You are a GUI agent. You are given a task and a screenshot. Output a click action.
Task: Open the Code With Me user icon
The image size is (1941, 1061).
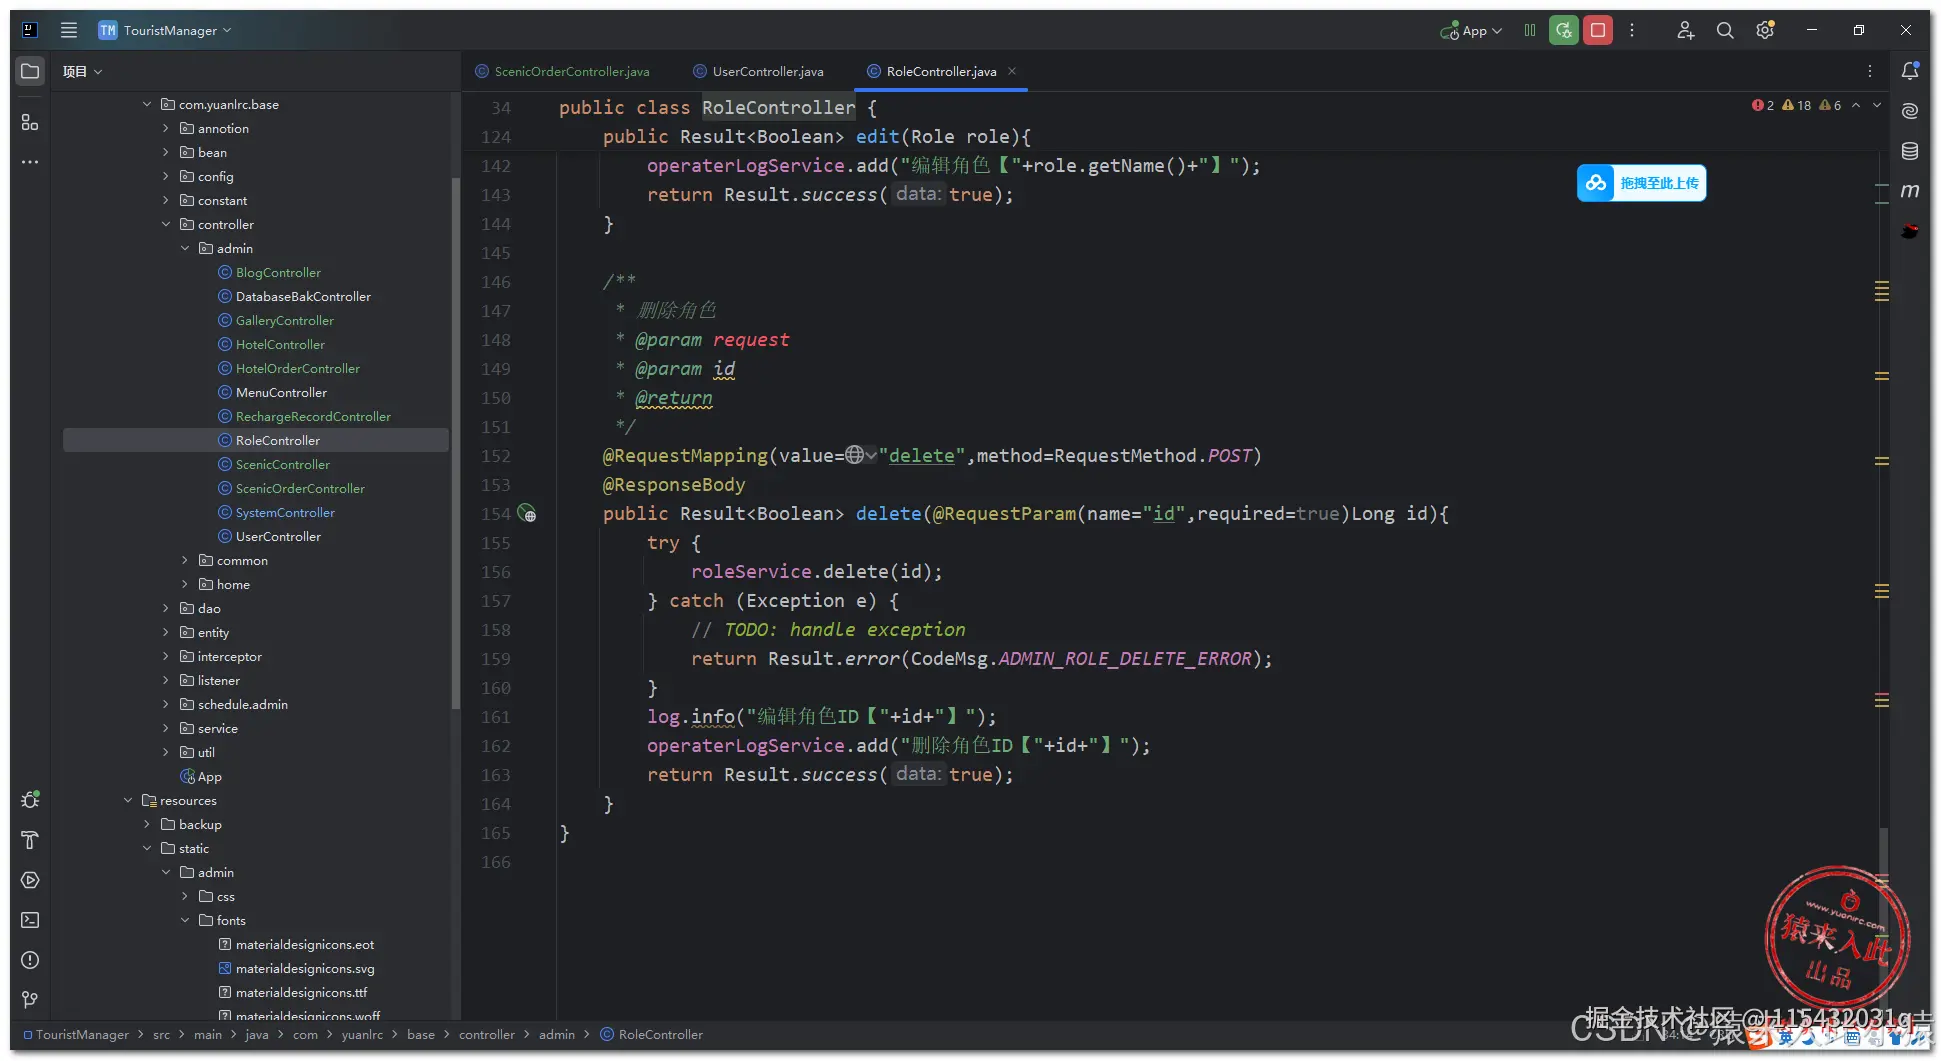click(x=1685, y=30)
